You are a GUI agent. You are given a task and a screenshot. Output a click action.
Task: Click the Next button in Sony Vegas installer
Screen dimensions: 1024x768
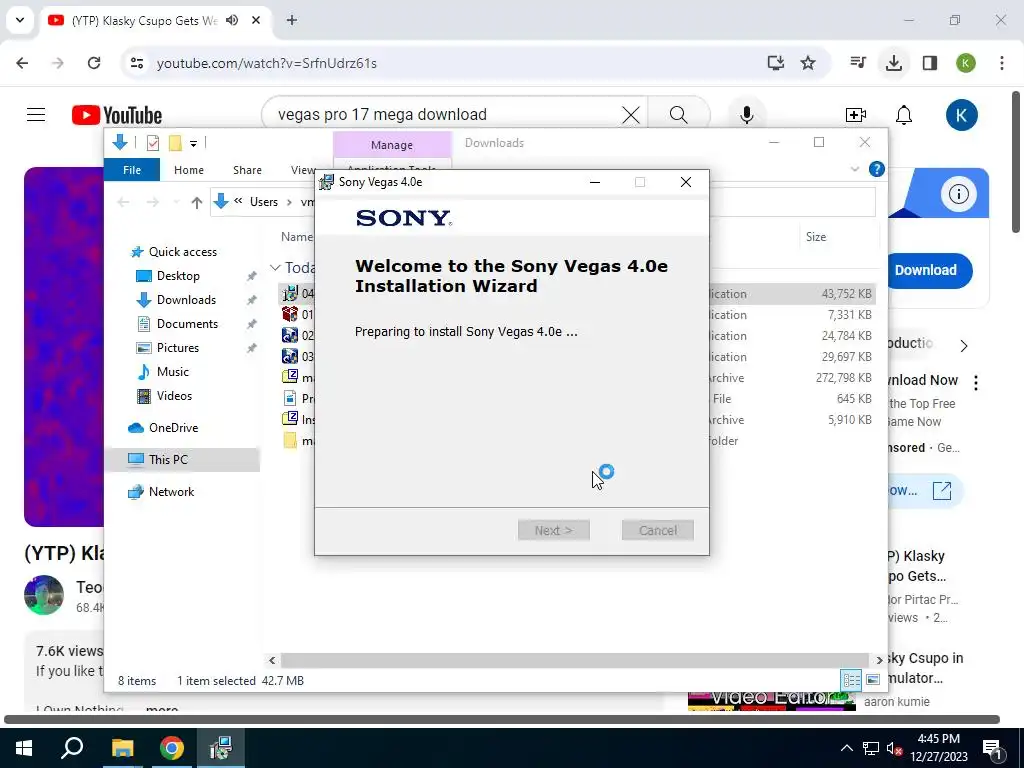point(553,530)
